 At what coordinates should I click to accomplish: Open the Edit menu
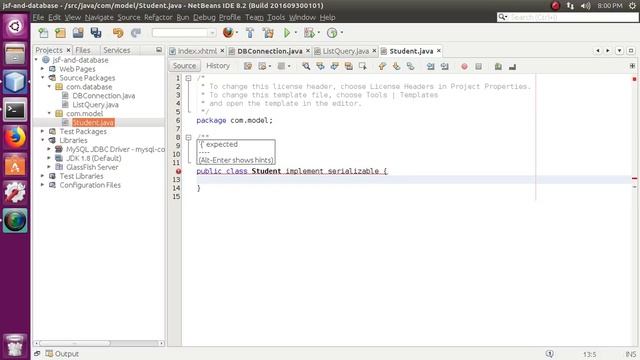pos(54,17)
